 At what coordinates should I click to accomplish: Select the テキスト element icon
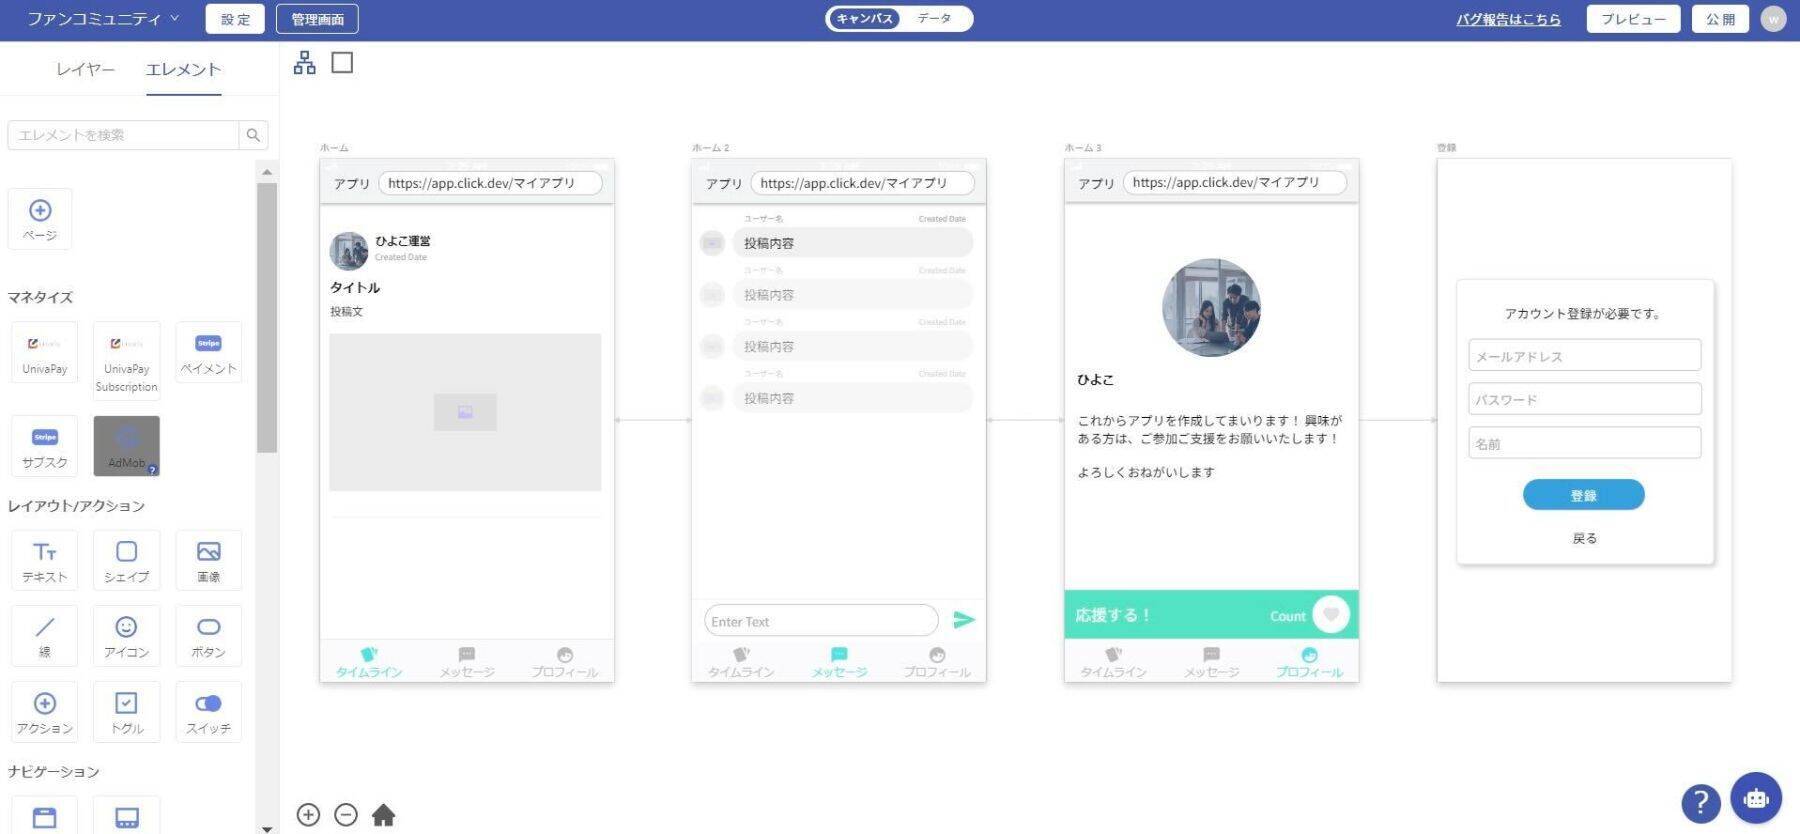45,561
